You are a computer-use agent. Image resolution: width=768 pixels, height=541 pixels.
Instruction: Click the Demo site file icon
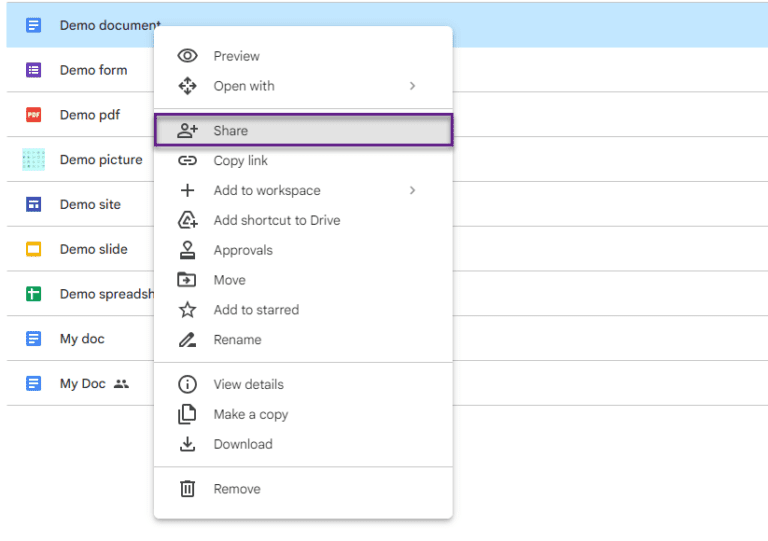(33, 204)
